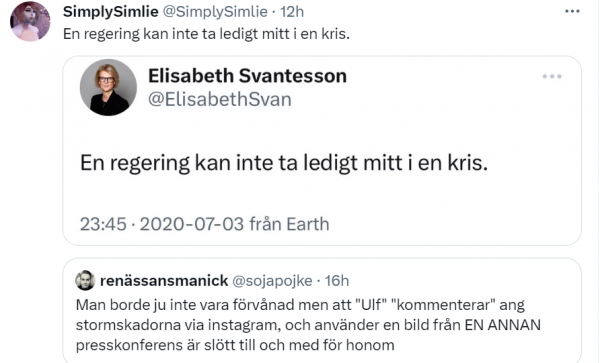Open the quoted tweet text about stormskadorna

click(308, 325)
